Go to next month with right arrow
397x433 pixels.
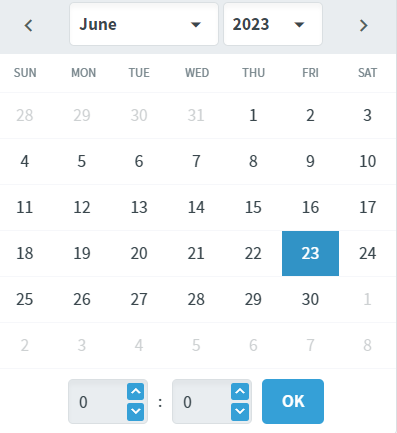[363, 25]
